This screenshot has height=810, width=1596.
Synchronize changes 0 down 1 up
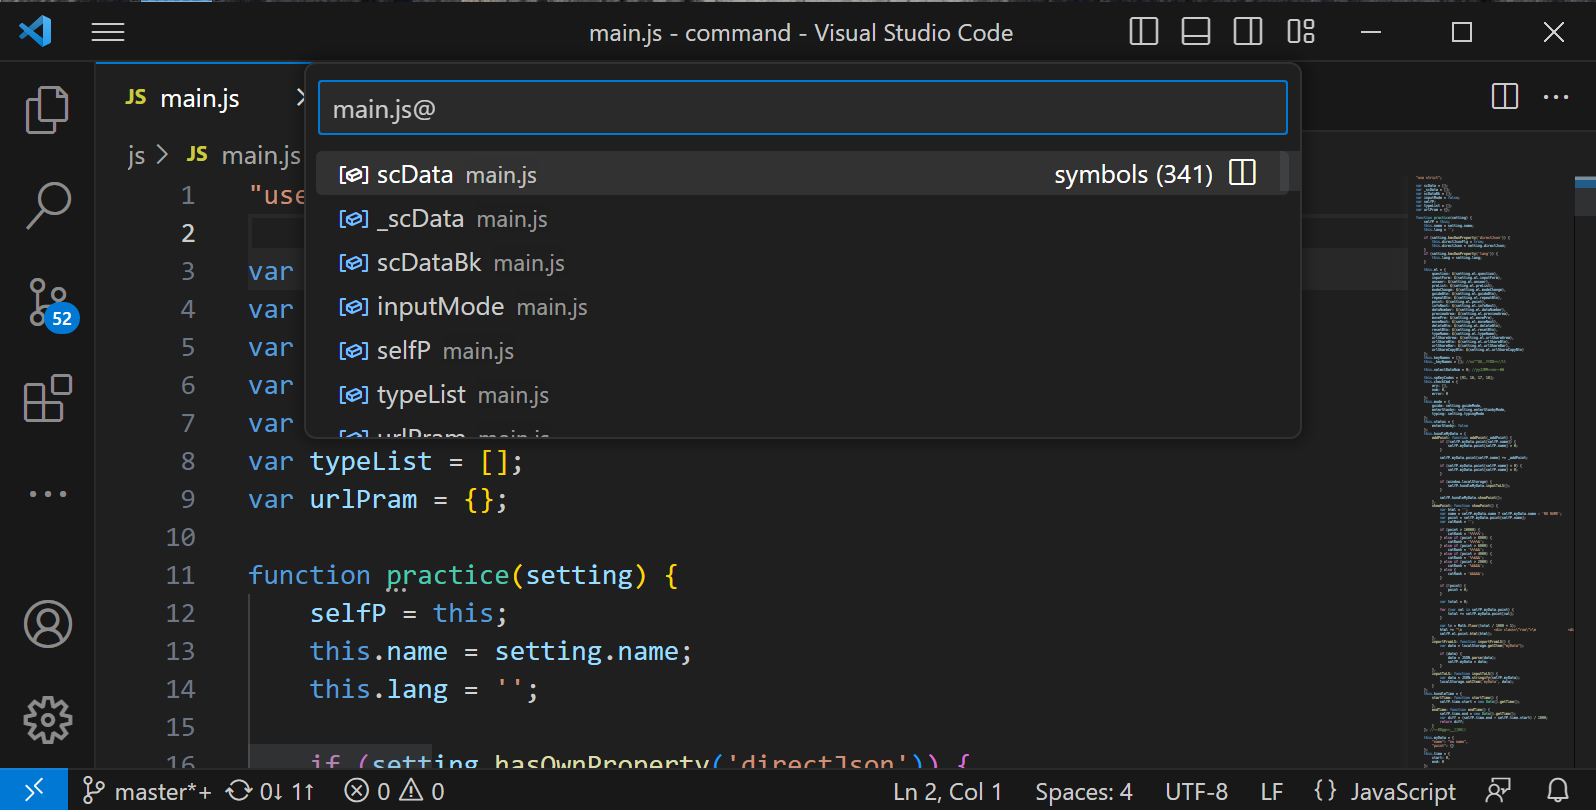pyautogui.click(x=271, y=791)
